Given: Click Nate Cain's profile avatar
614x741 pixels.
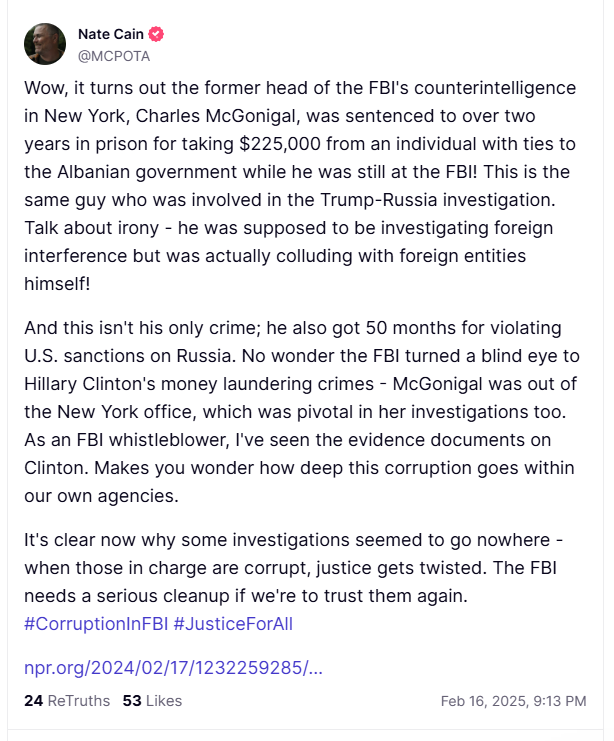Looking at the screenshot, I should coord(45,44).
